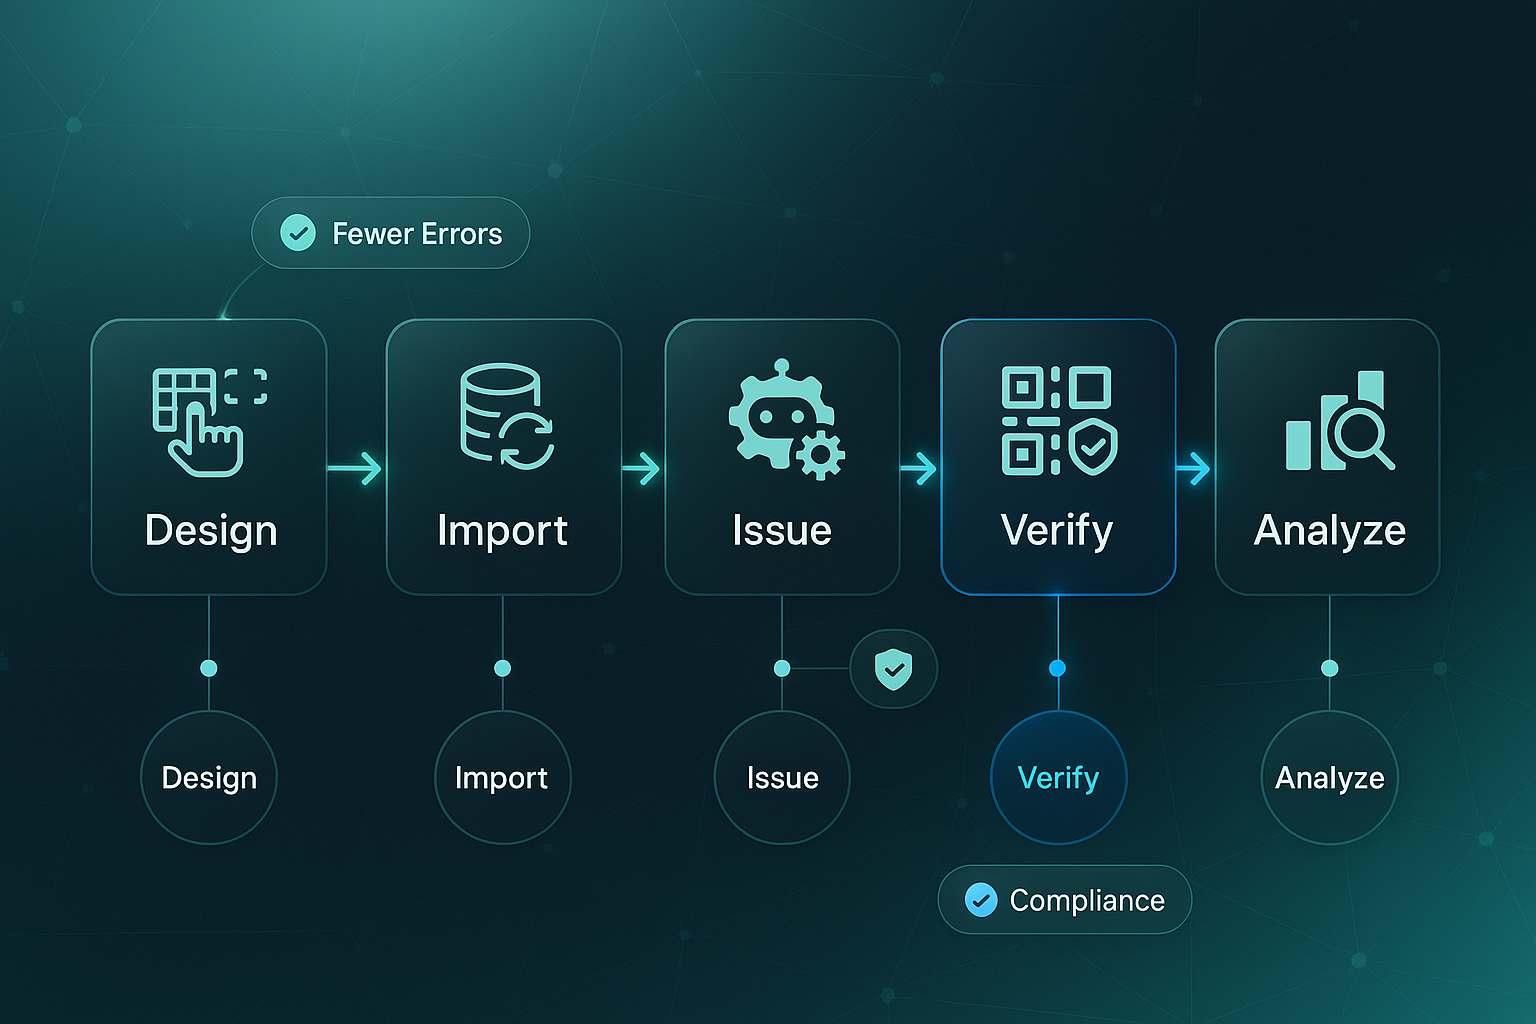
Task: Click the shield checkmark badge below the Issue card
Action: pos(893,667)
